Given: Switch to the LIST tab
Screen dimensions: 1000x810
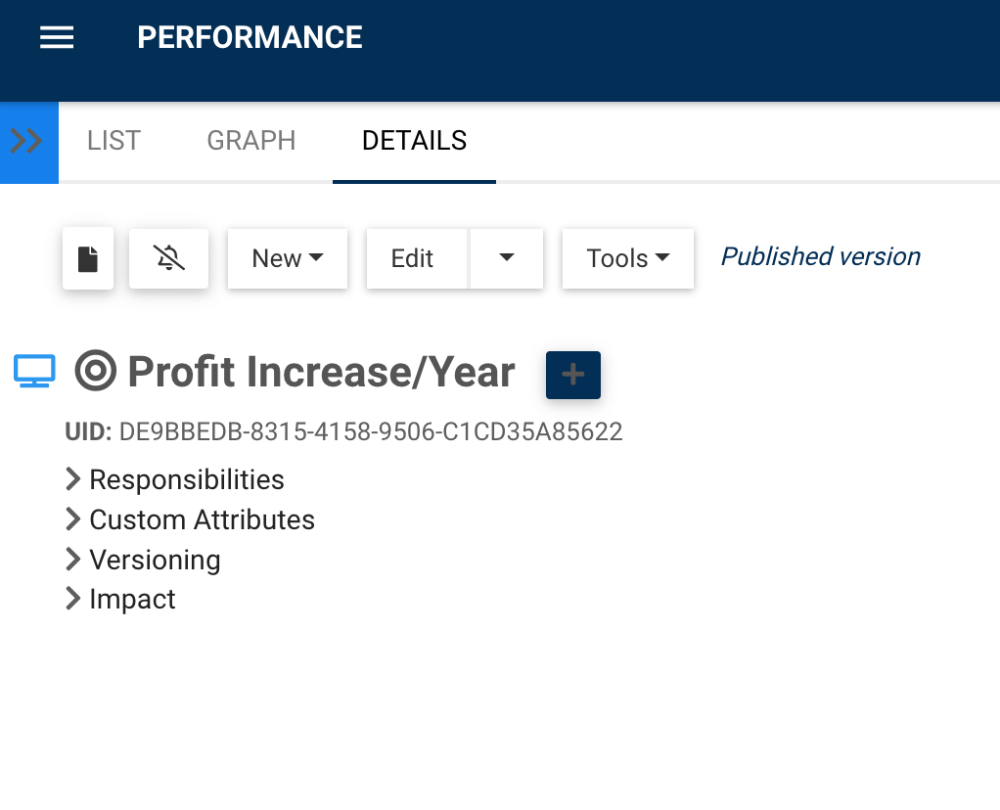Looking at the screenshot, I should pyautogui.click(x=114, y=141).
